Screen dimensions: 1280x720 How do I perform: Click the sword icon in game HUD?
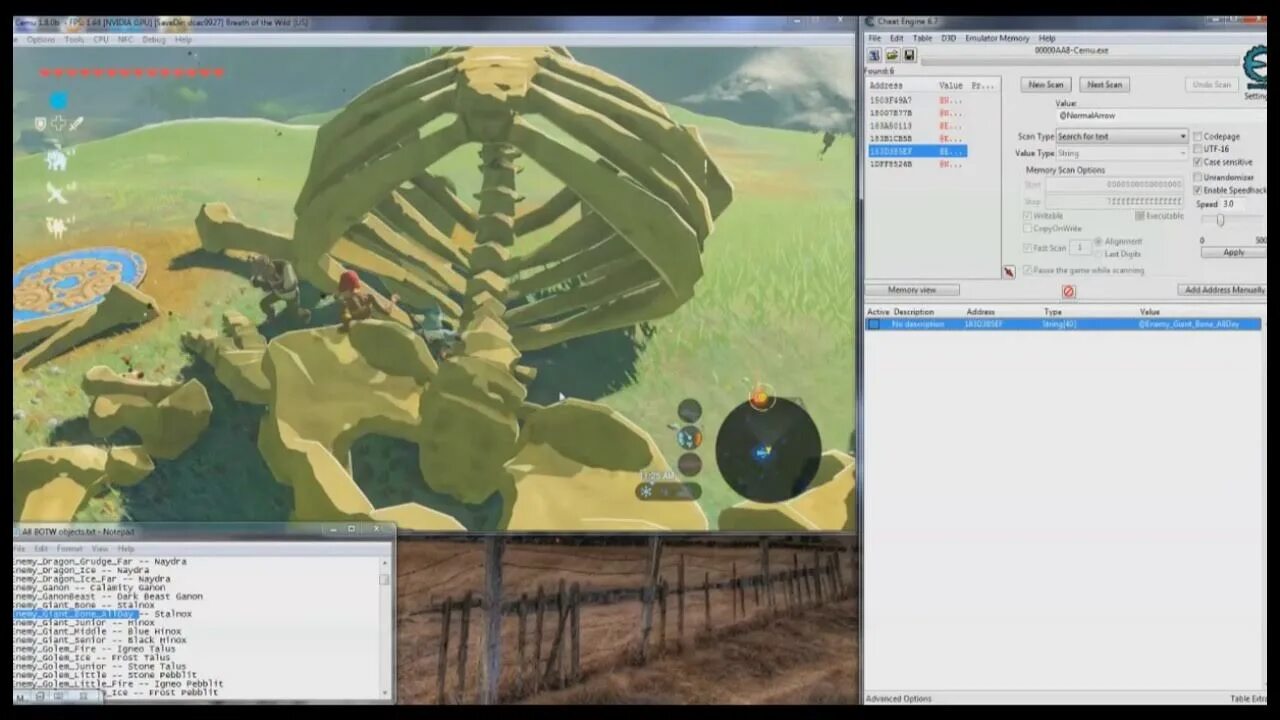(76, 124)
